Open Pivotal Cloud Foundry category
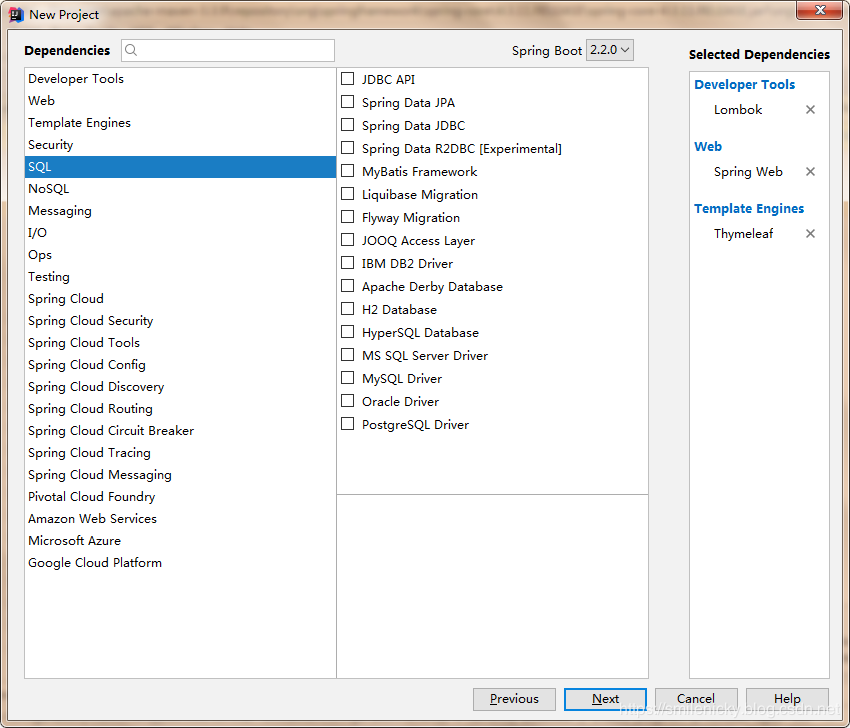This screenshot has height=728, width=850. 180,497
